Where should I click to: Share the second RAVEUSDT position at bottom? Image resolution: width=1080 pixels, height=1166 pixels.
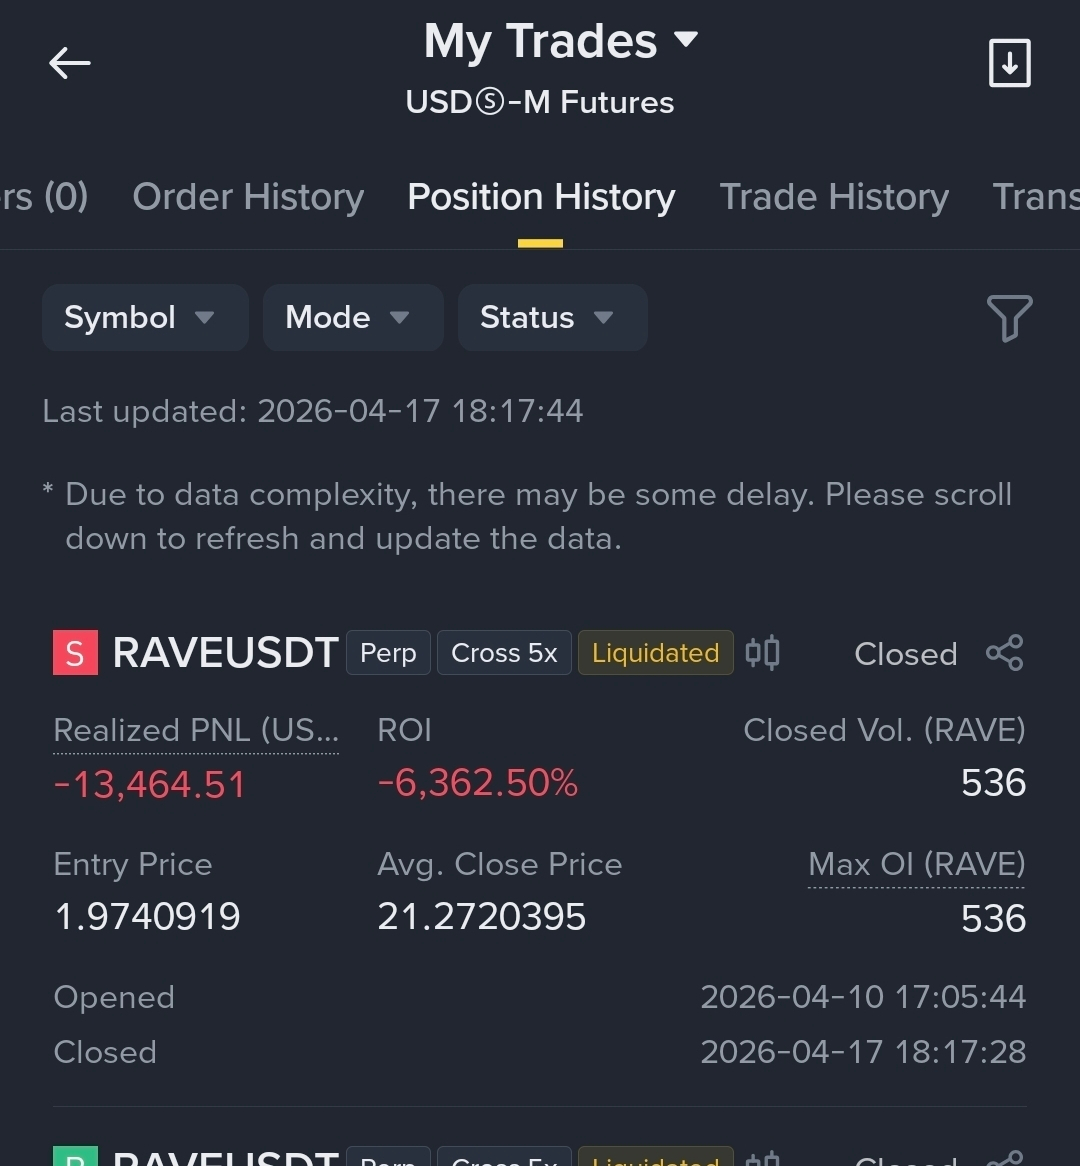coord(1006,1159)
